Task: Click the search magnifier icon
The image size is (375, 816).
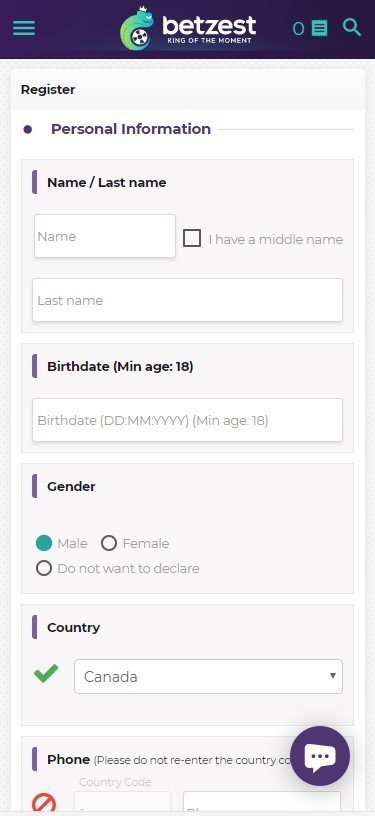Action: coord(352,27)
